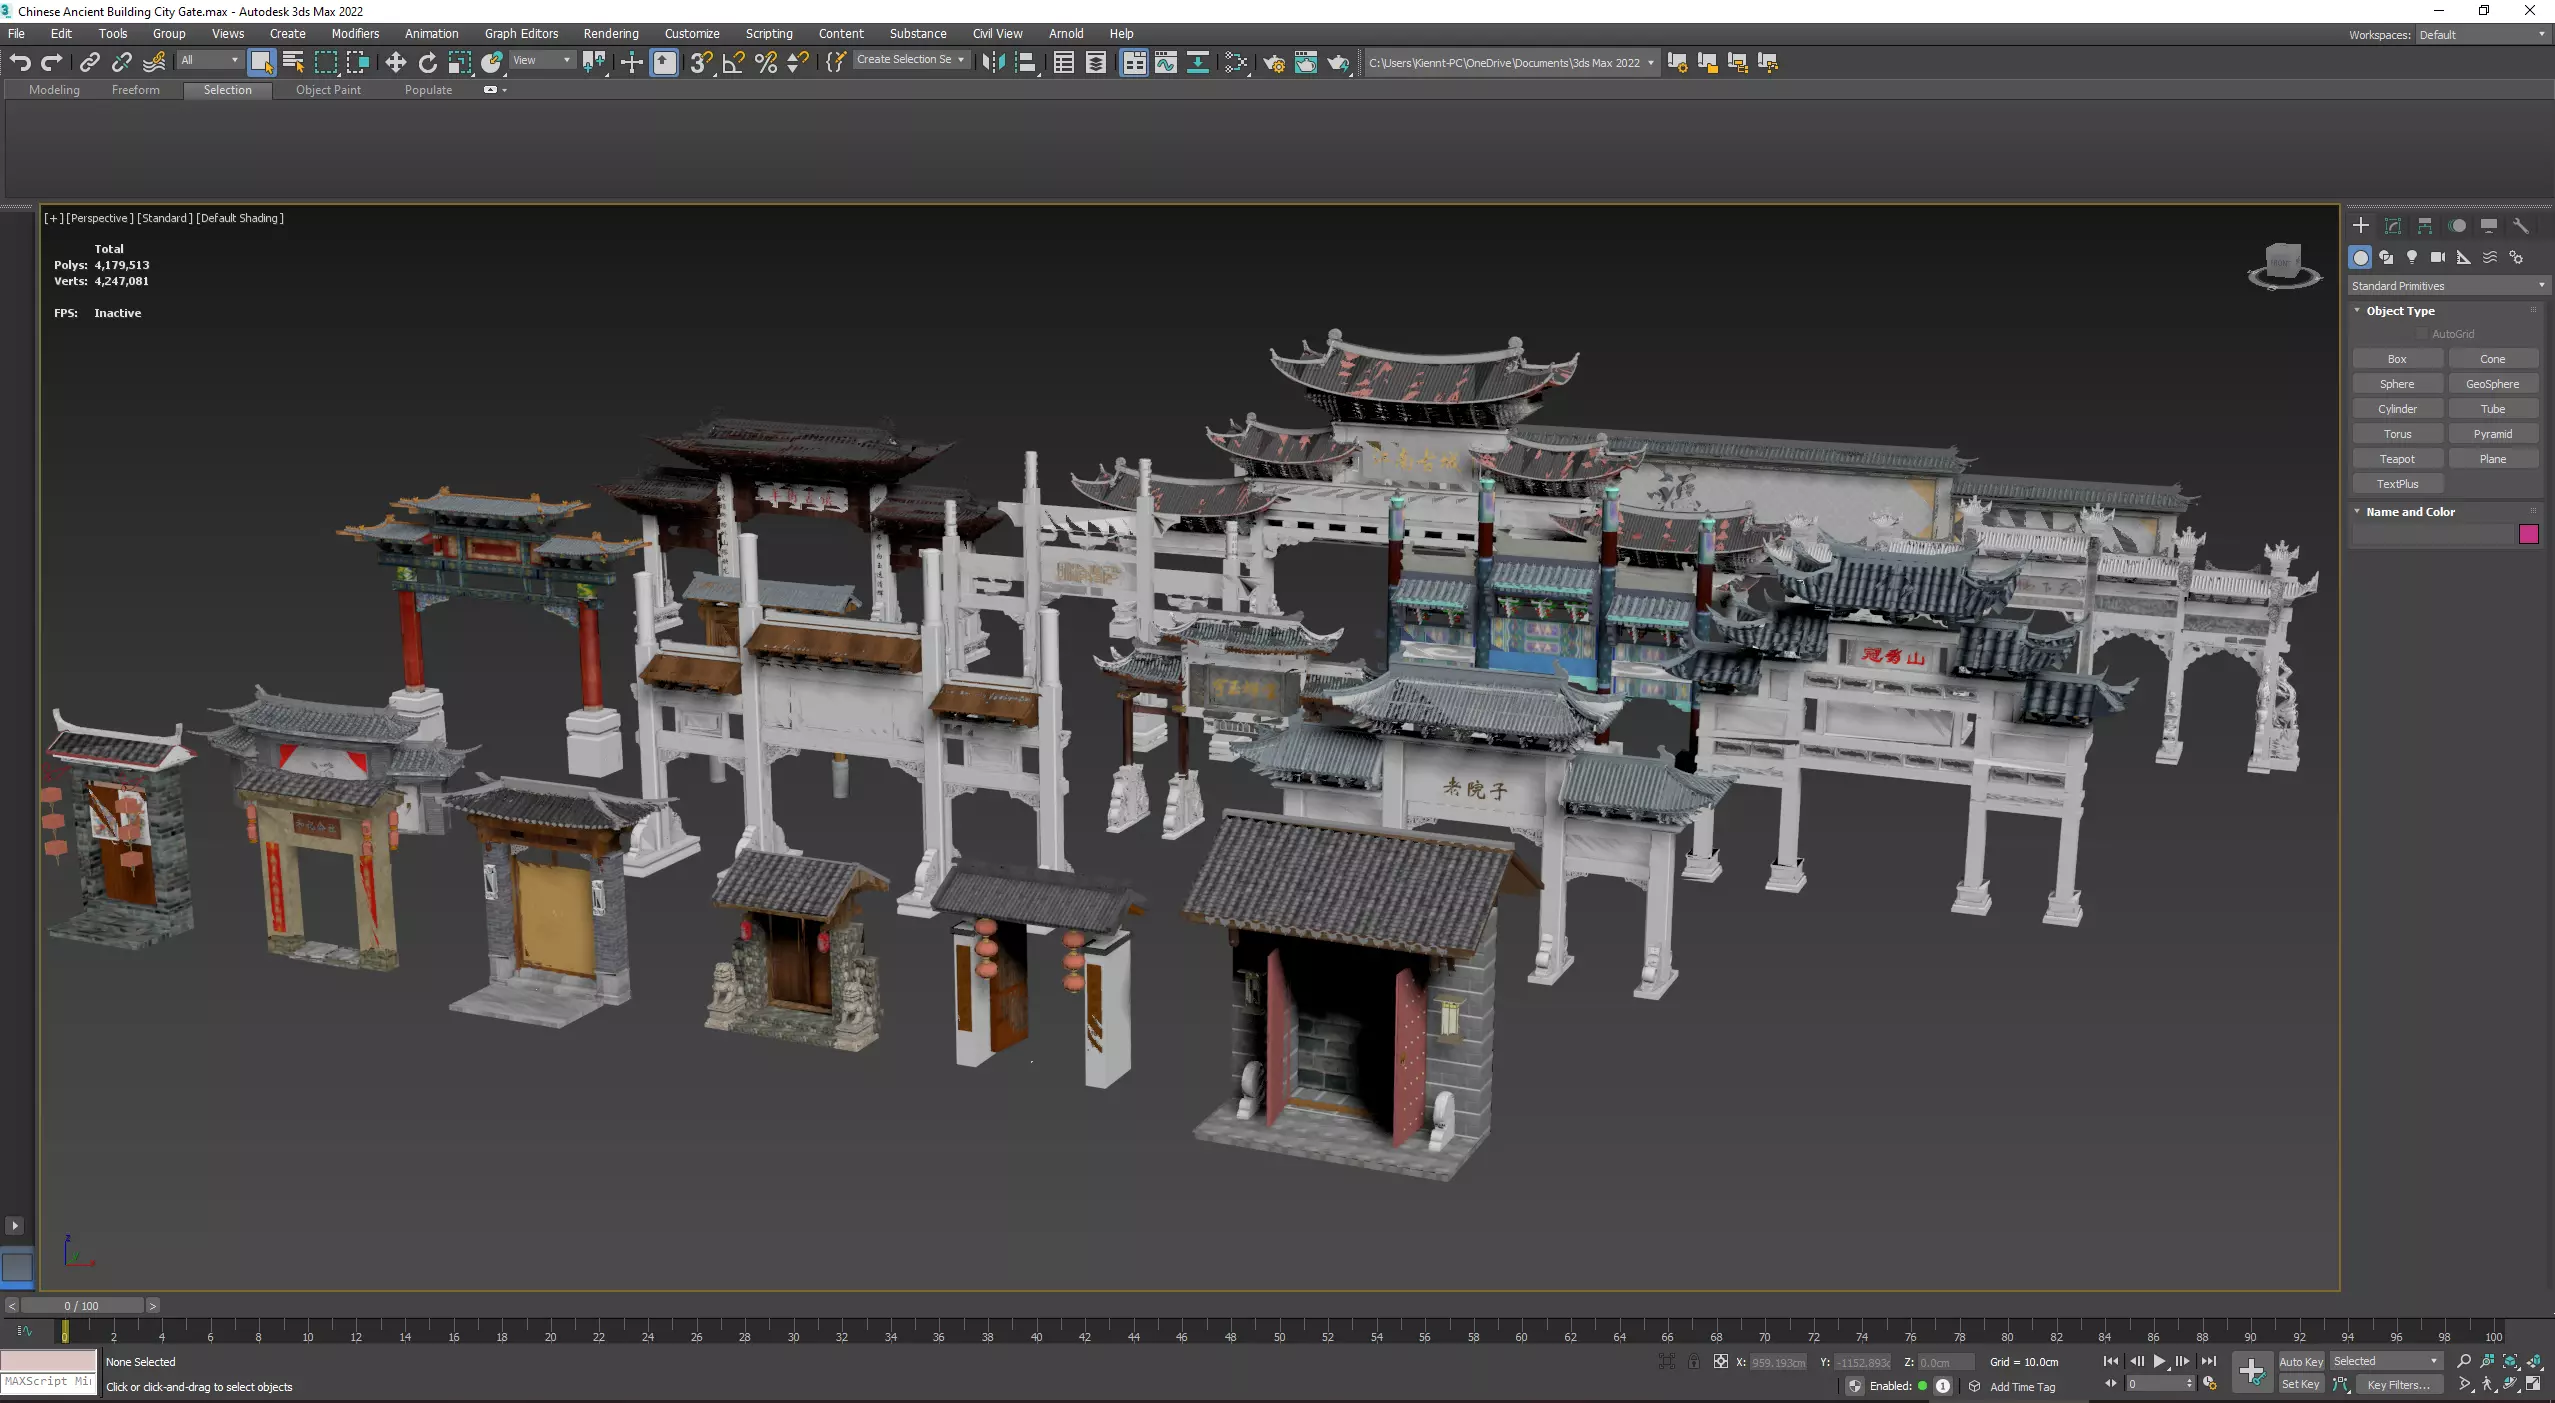This screenshot has width=2555, height=1403.
Task: Open the key filter Selected dropdown
Action: (2386, 1361)
